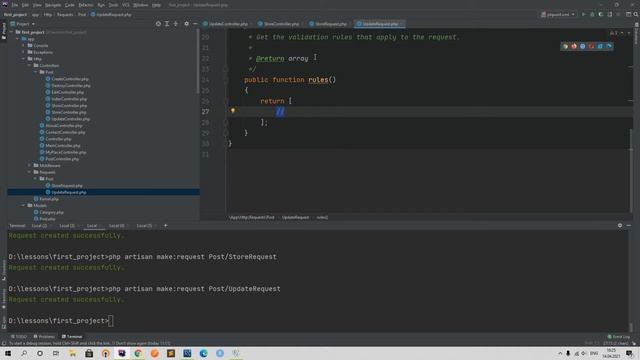Open in Edge browser icon in editor
The height and width of the screenshot is (360, 640).
pos(609,46)
